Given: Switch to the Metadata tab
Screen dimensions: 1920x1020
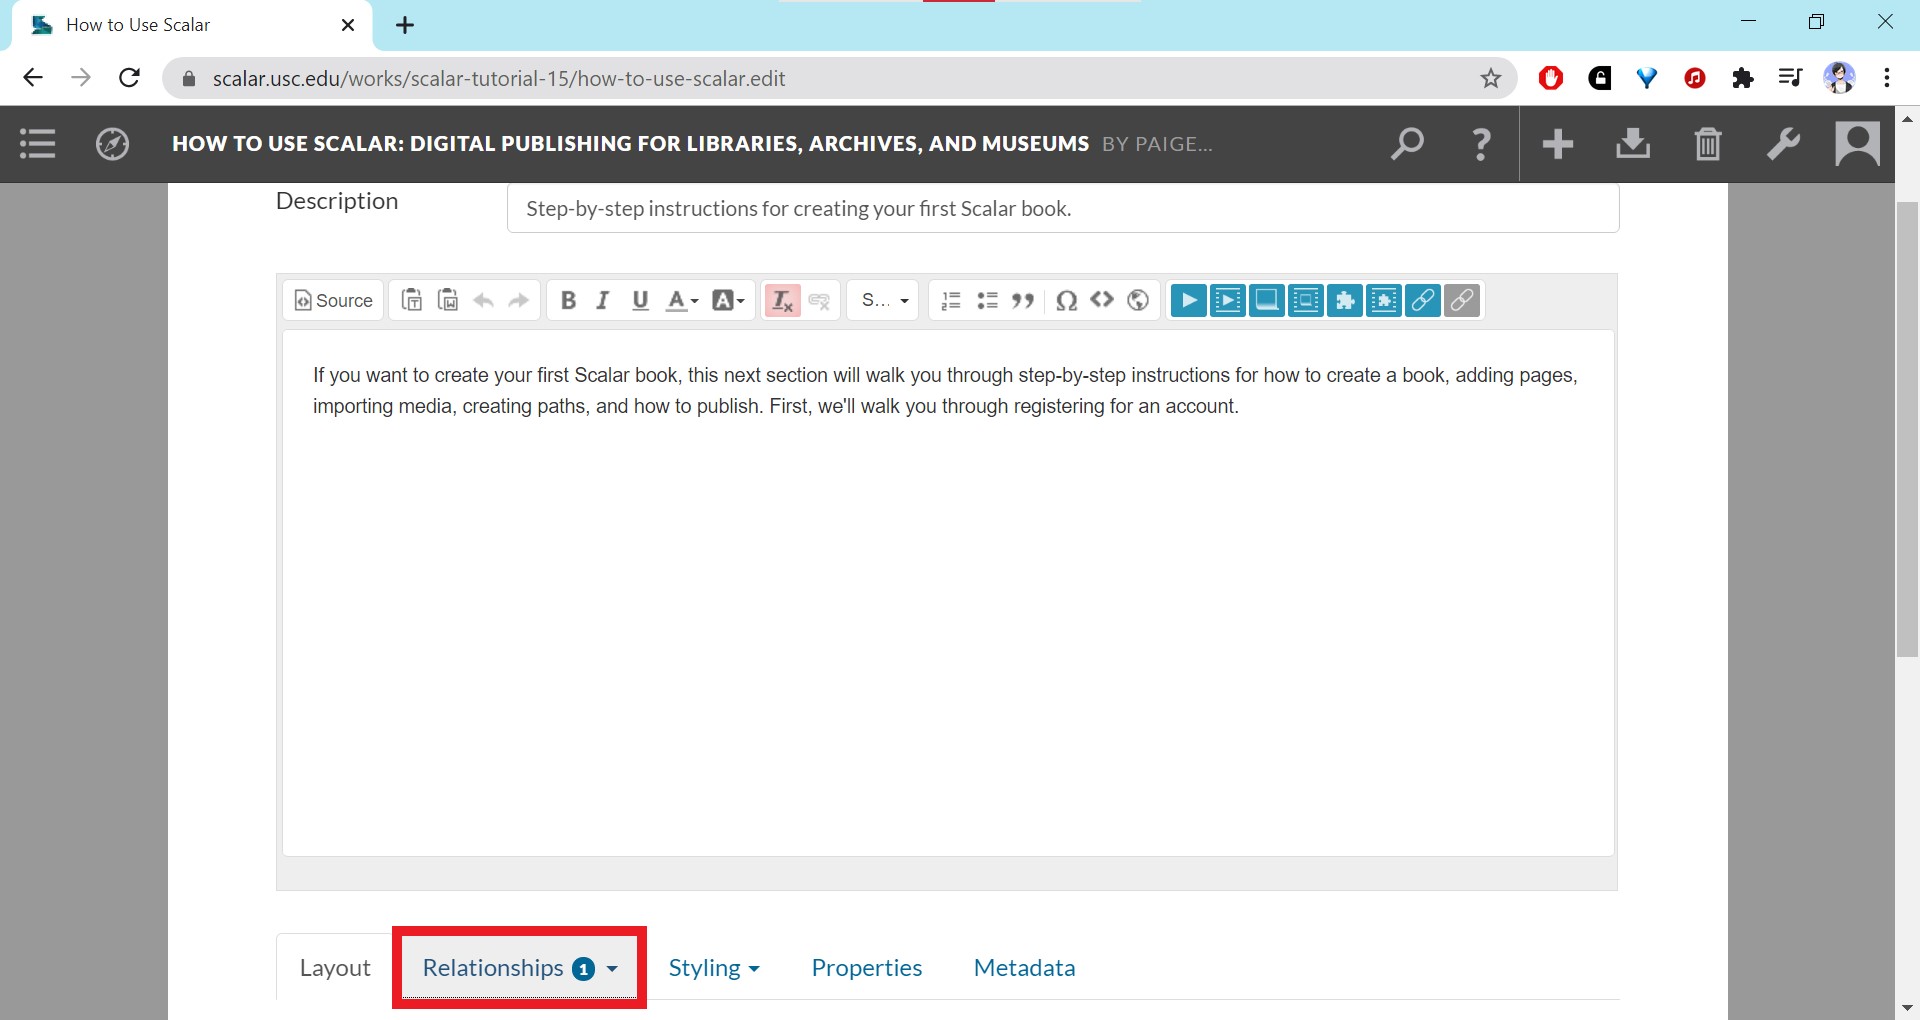Looking at the screenshot, I should tap(1024, 968).
